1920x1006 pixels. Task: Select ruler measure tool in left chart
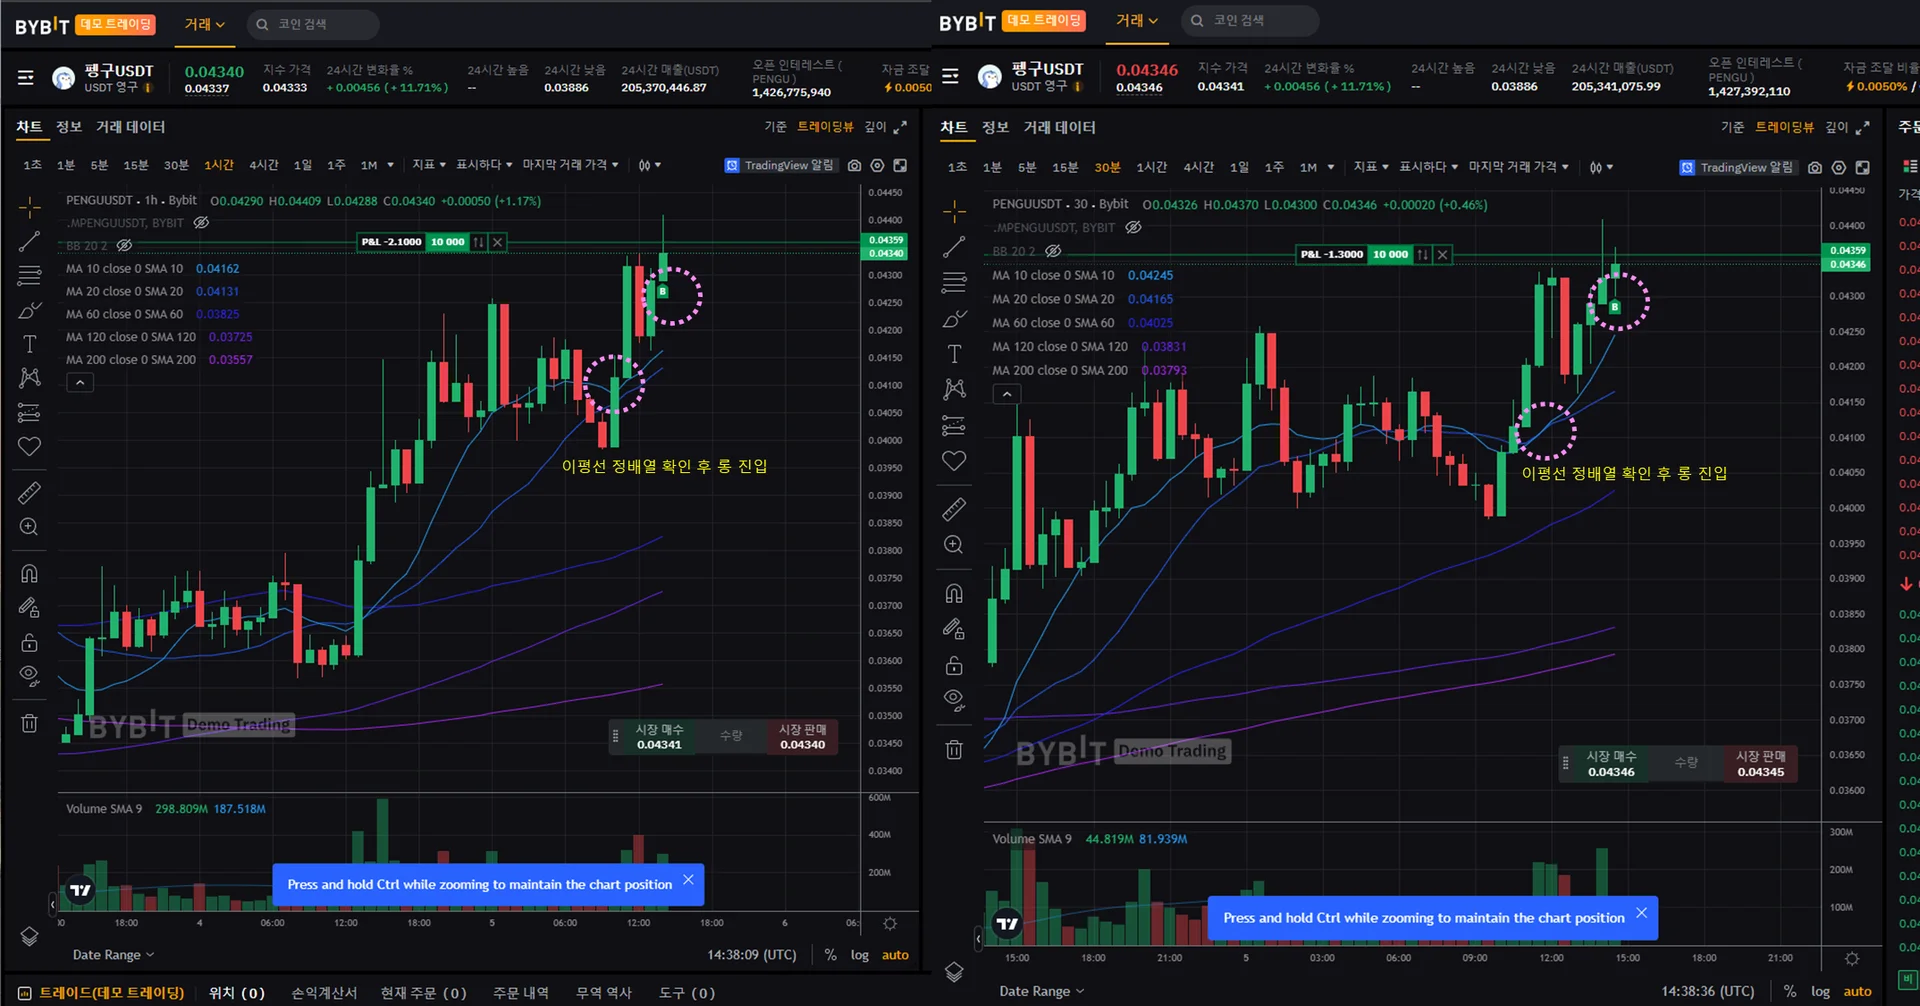click(x=30, y=492)
